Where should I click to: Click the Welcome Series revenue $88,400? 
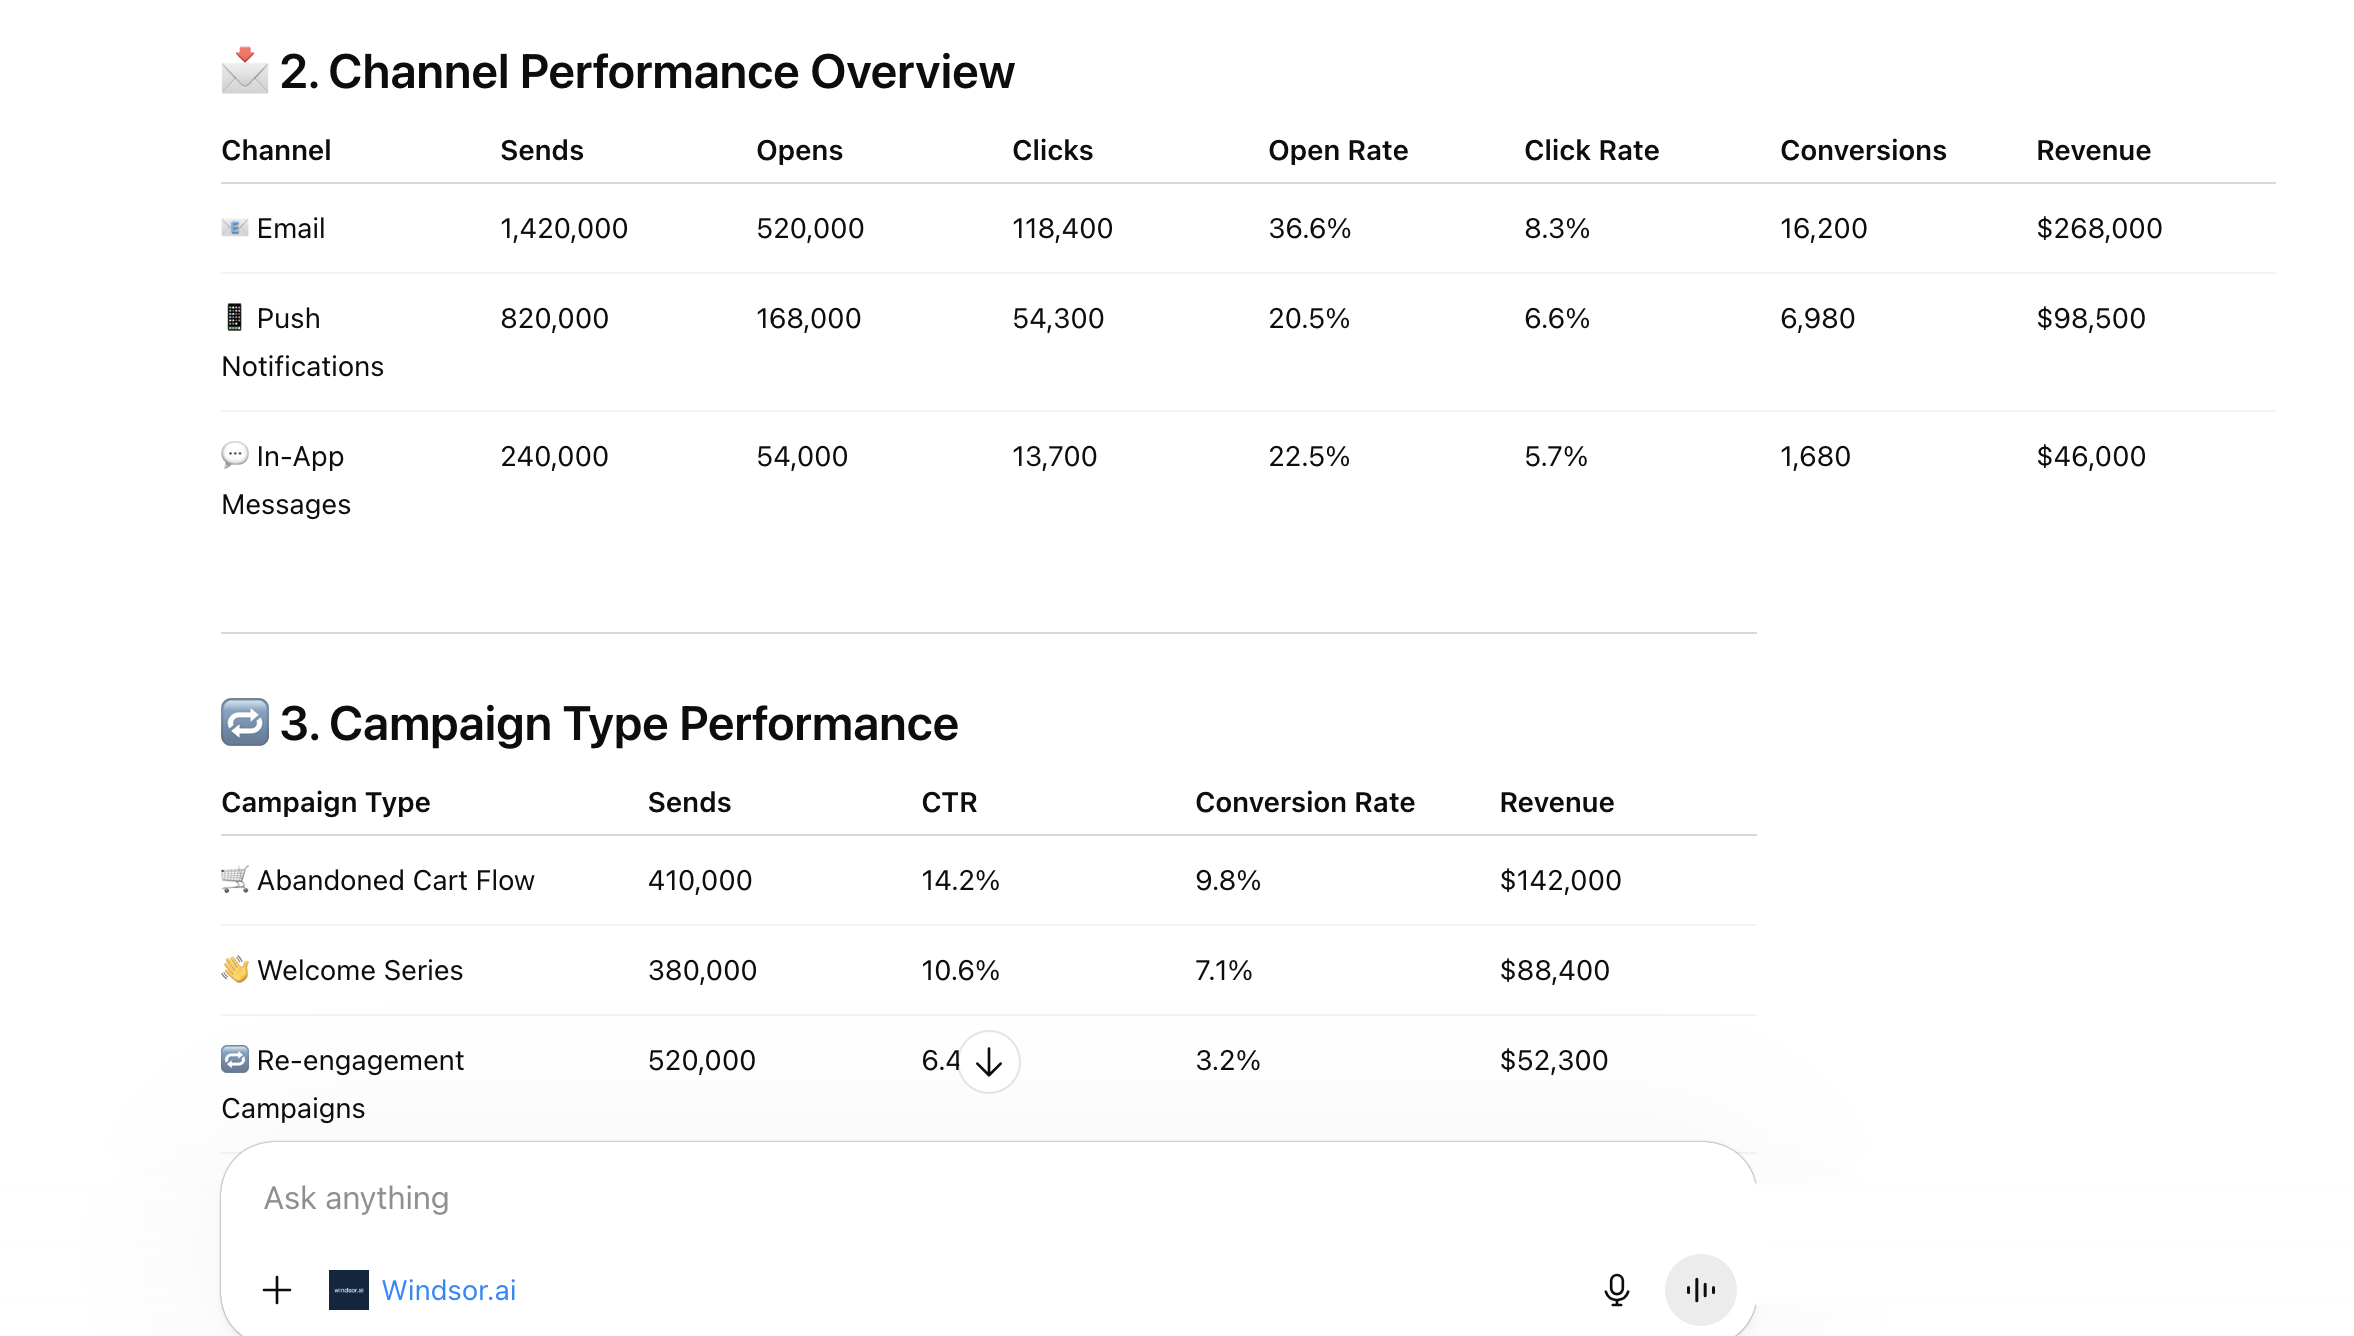coord(1555,970)
